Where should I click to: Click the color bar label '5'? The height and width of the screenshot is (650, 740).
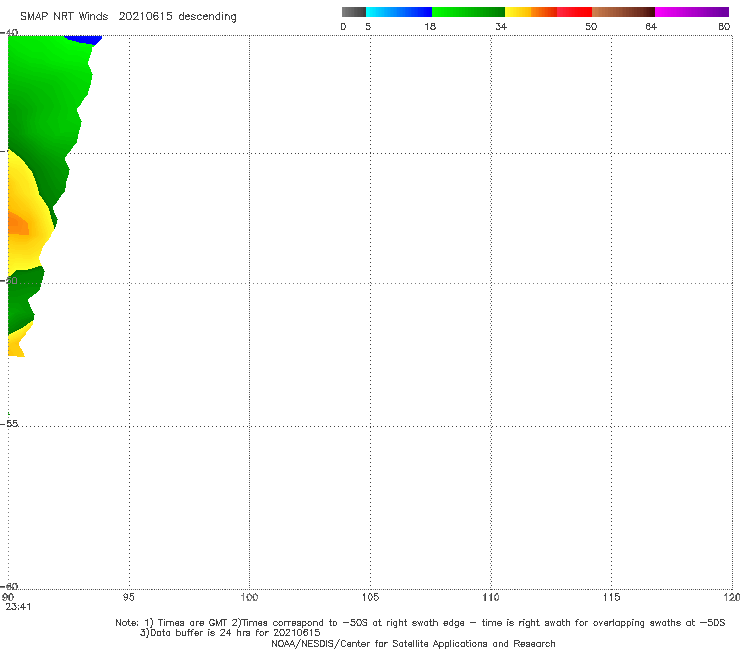coord(368,26)
